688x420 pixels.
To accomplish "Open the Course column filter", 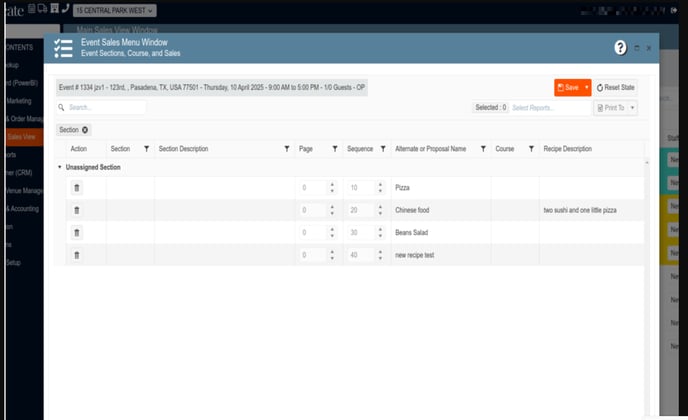I will 531,149.
